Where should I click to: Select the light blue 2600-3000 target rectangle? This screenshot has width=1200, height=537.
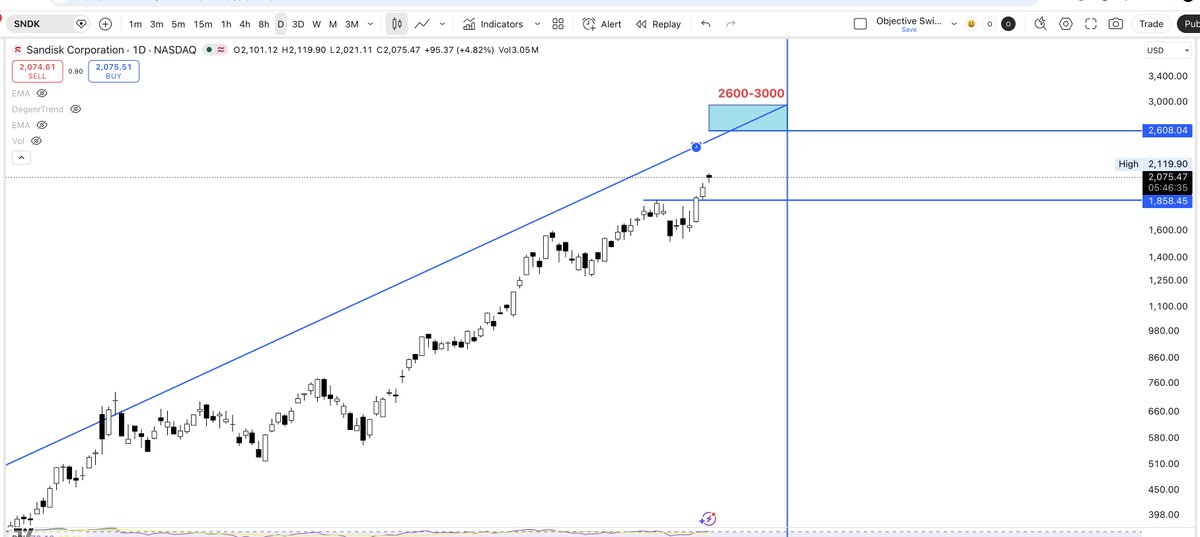pyautogui.click(x=747, y=118)
